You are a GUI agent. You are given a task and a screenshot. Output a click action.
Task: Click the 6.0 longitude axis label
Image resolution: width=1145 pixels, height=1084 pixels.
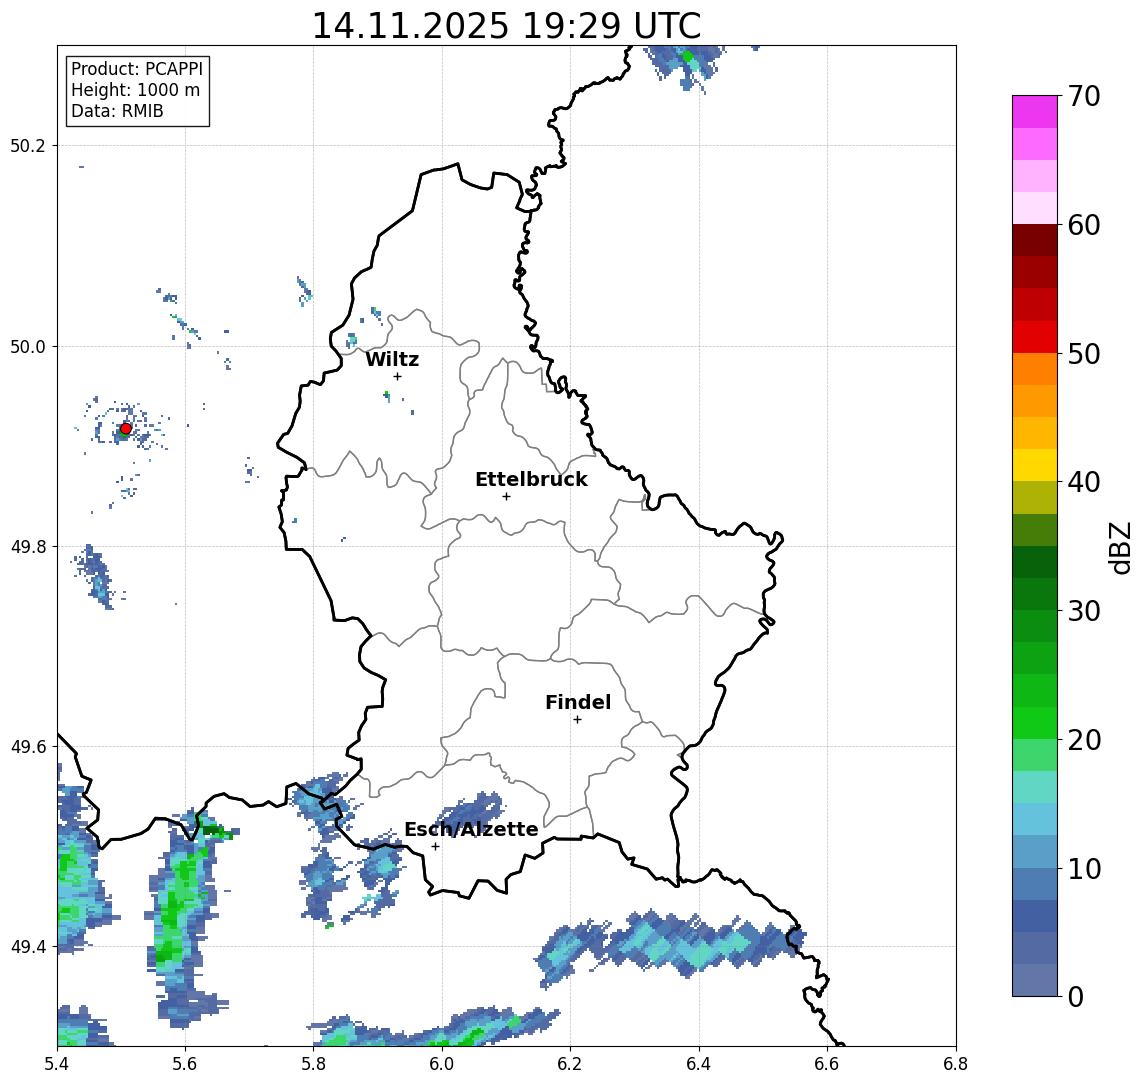(x=443, y=1064)
